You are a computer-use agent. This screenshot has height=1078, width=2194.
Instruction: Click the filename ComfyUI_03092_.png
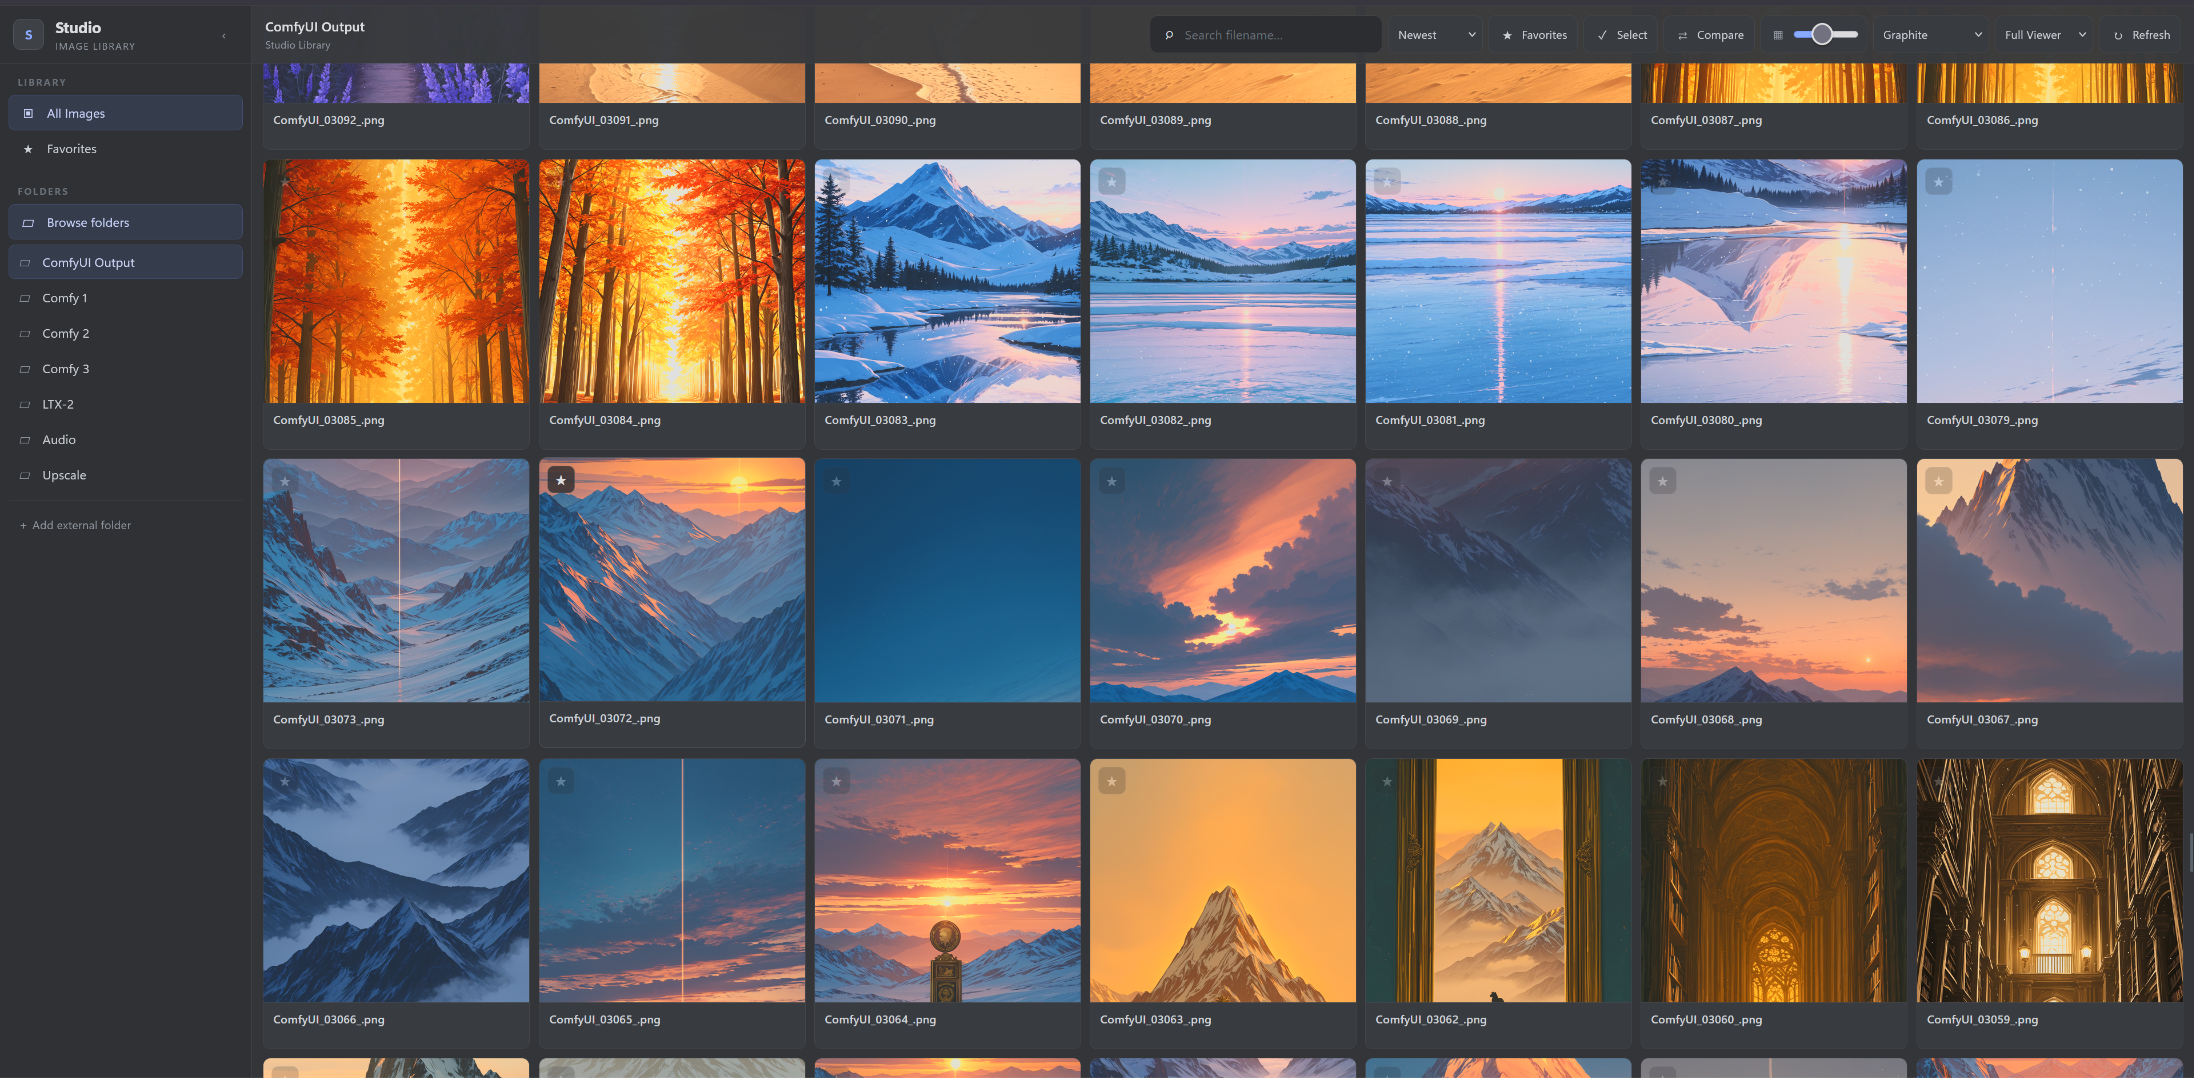point(329,120)
